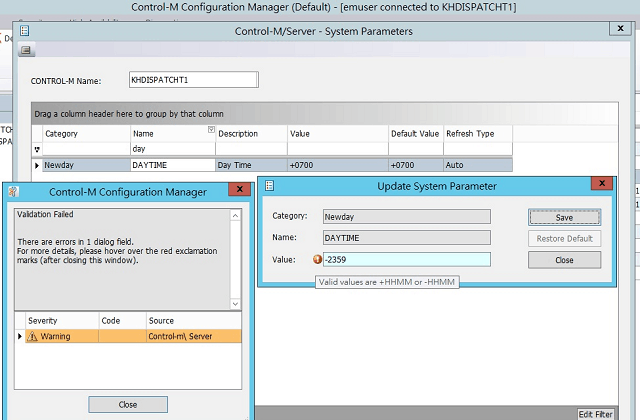Click Close in the Validation Failed dialog
This screenshot has height=420, width=640.
pyautogui.click(x=128, y=404)
